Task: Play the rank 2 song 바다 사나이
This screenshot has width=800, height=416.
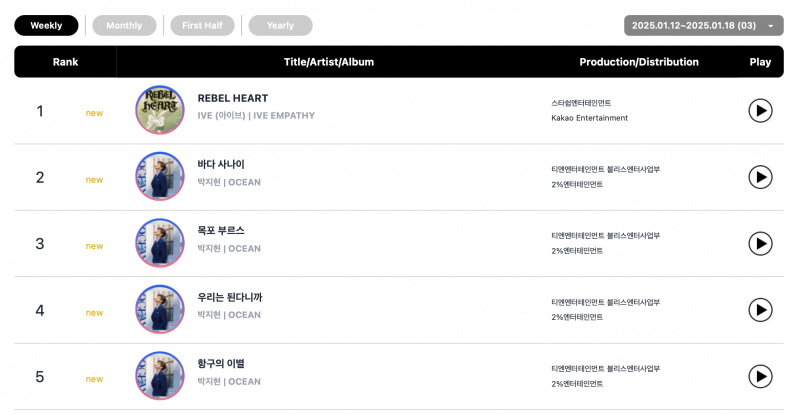Action: pos(760,177)
